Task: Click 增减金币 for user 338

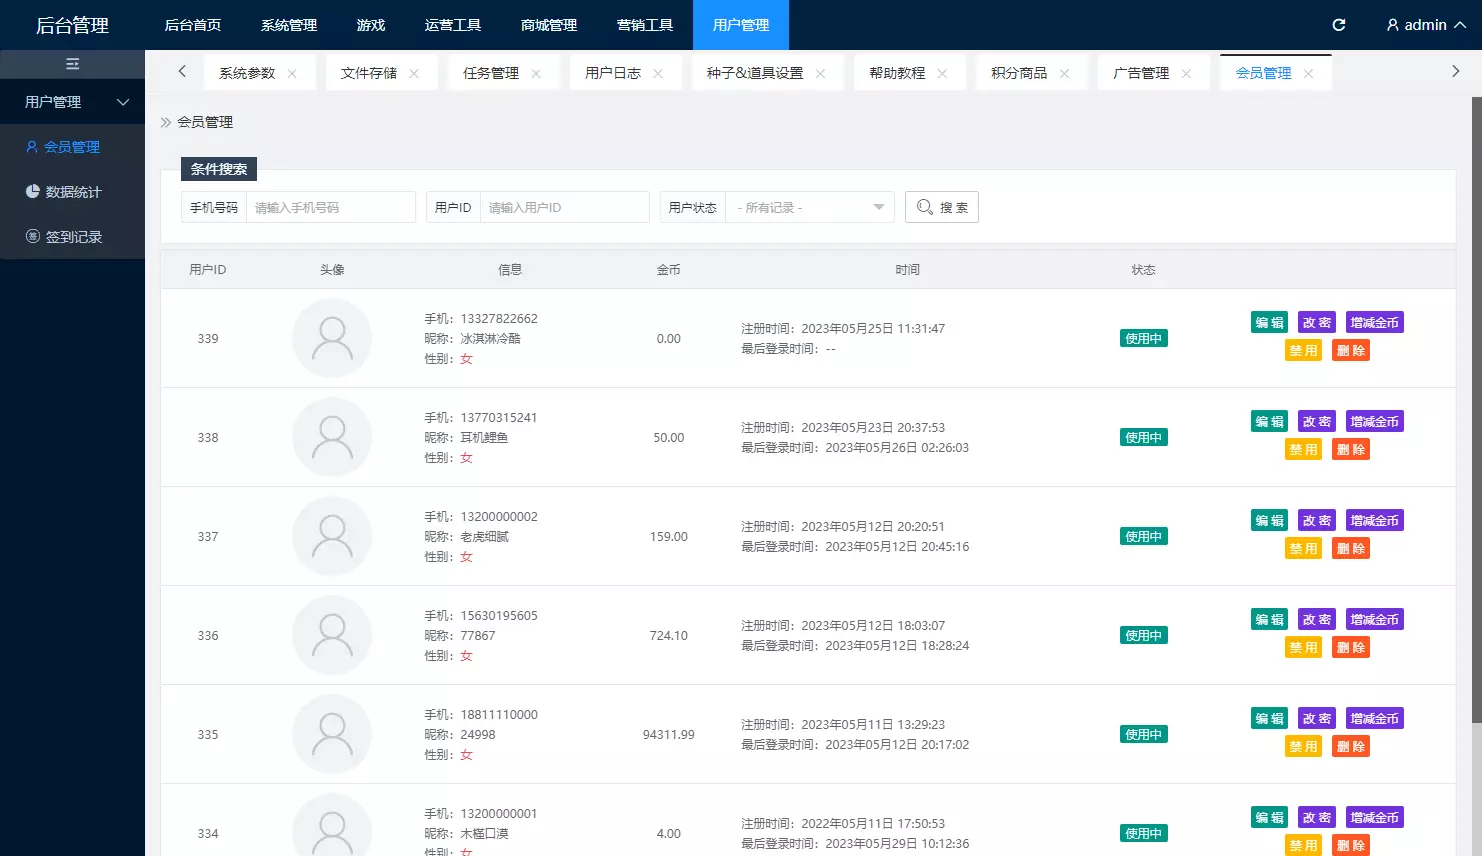Action: click(x=1375, y=421)
